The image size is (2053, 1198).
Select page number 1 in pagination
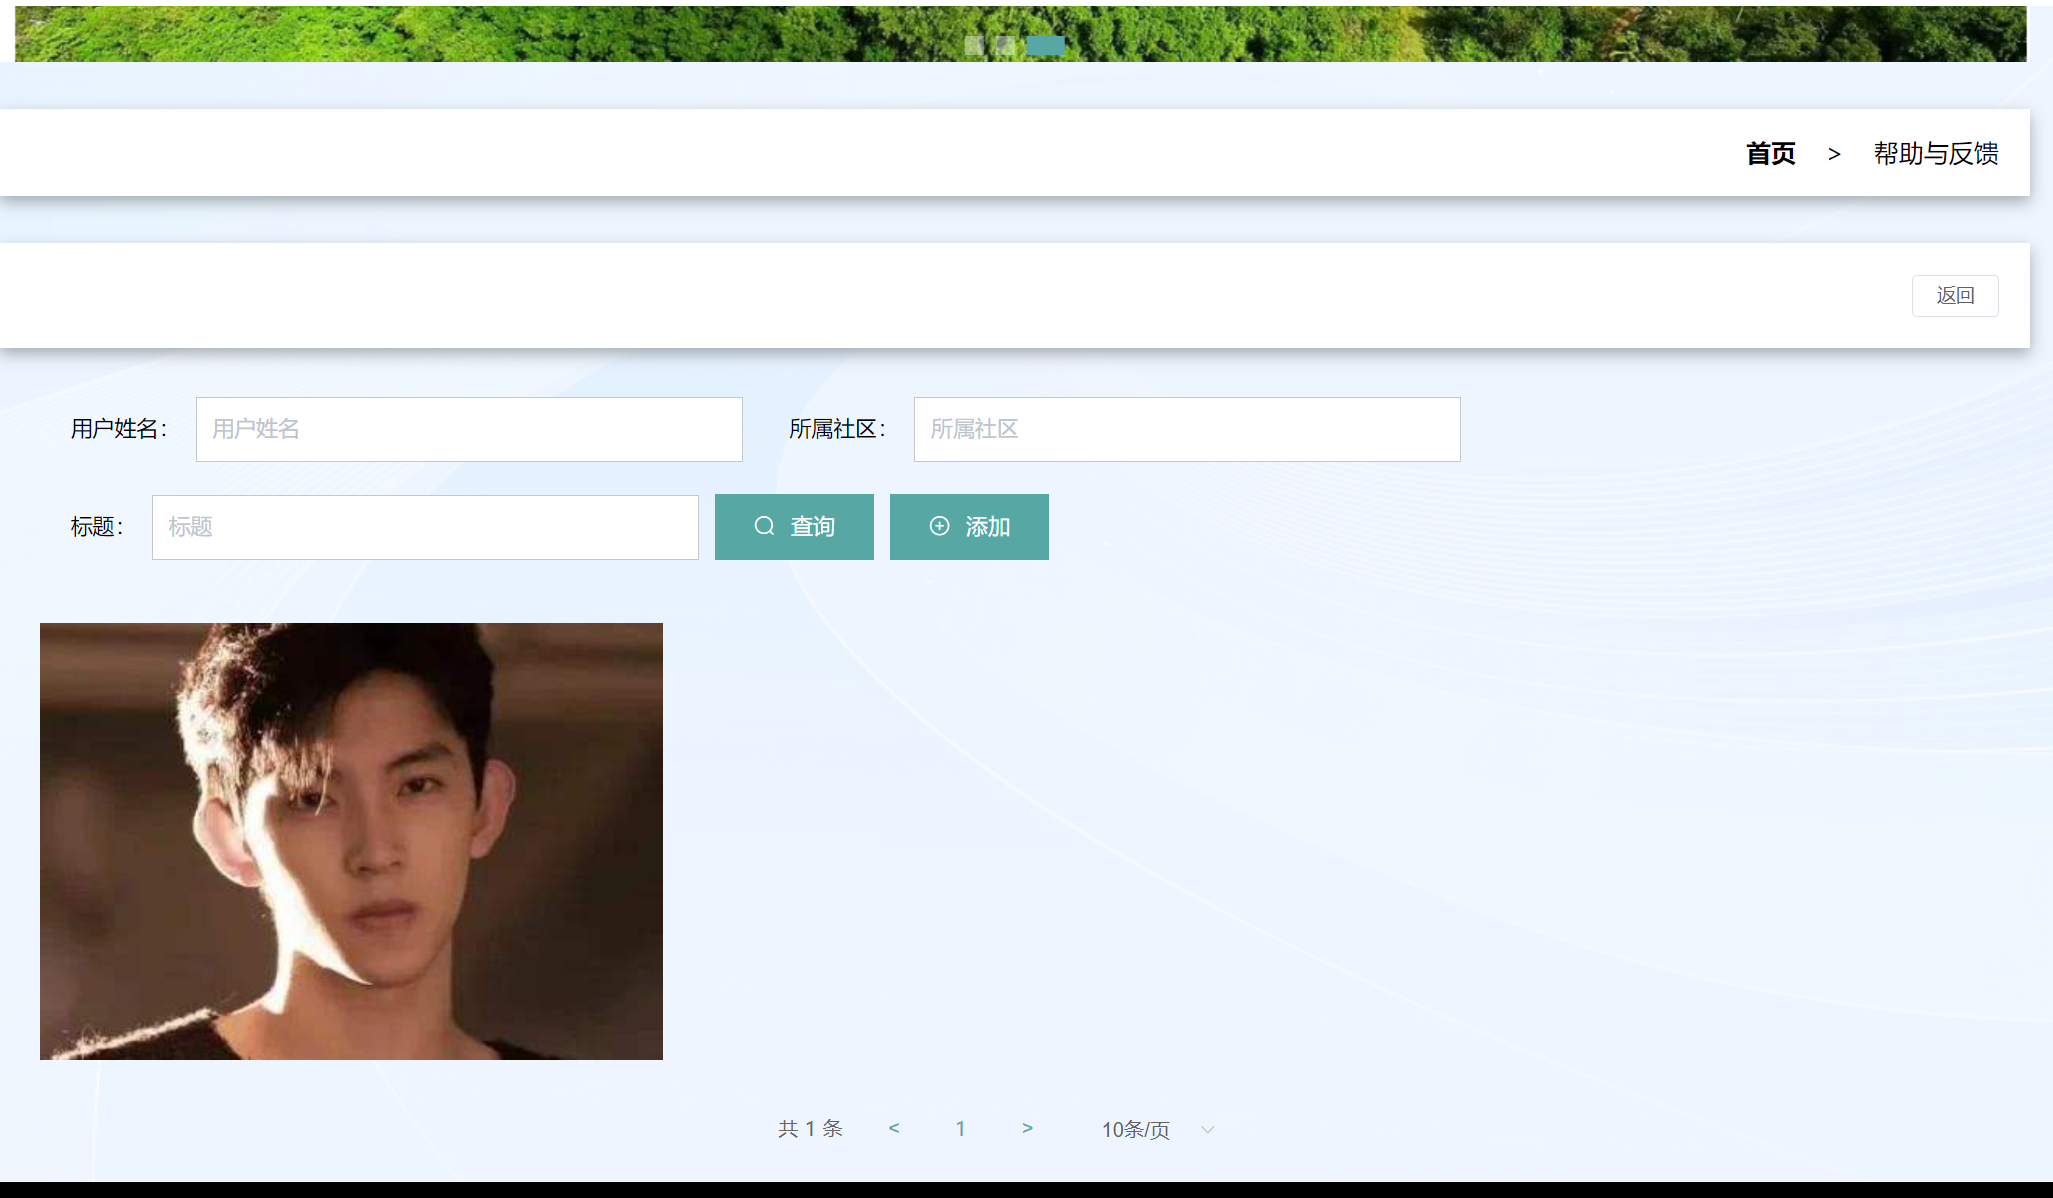pos(960,1129)
